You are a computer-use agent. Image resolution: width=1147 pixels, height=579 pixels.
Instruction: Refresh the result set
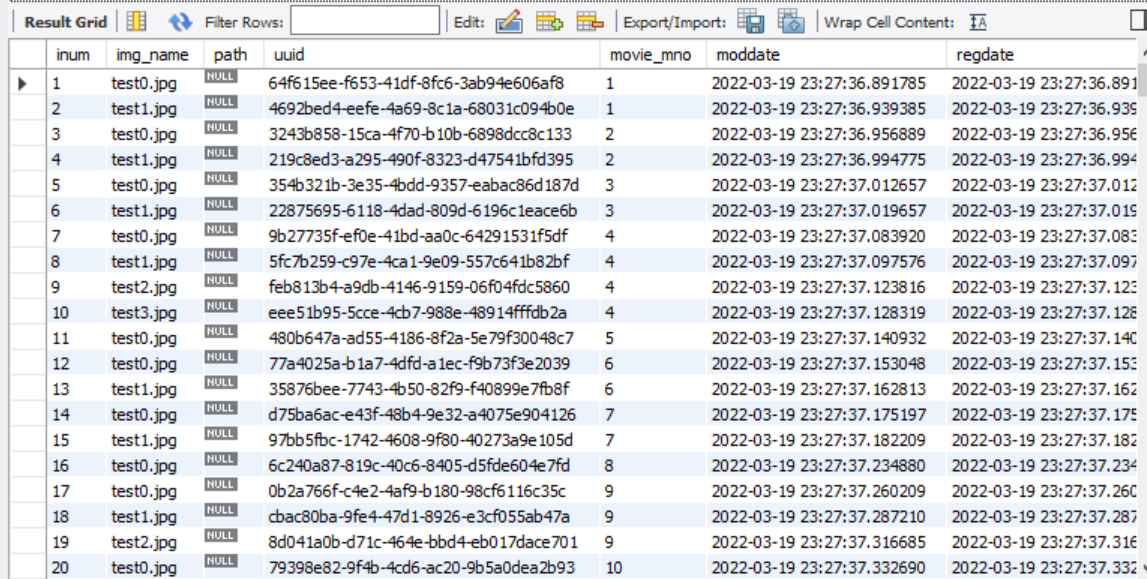[180, 22]
